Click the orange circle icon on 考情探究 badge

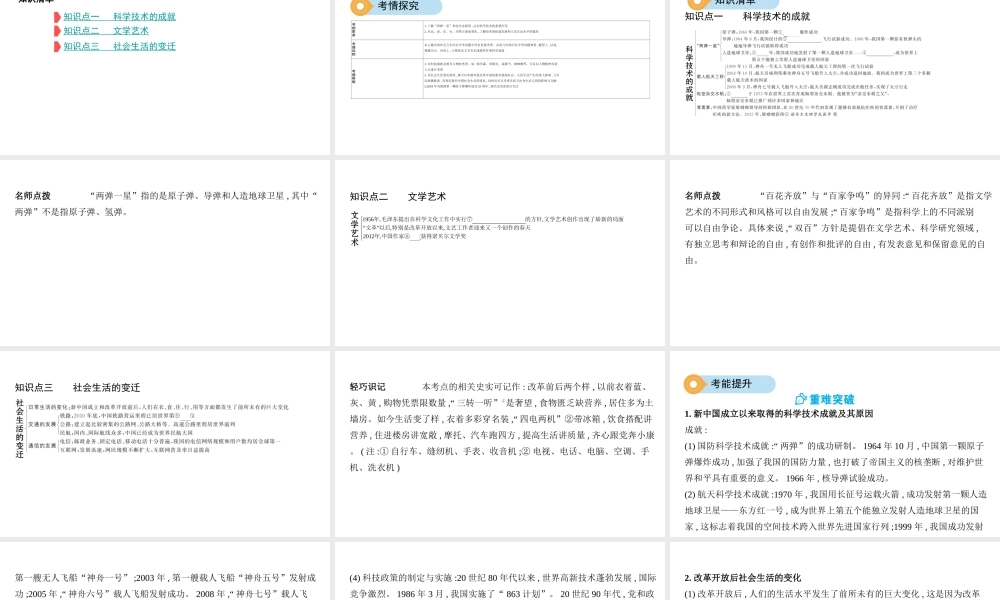click(361, 7)
